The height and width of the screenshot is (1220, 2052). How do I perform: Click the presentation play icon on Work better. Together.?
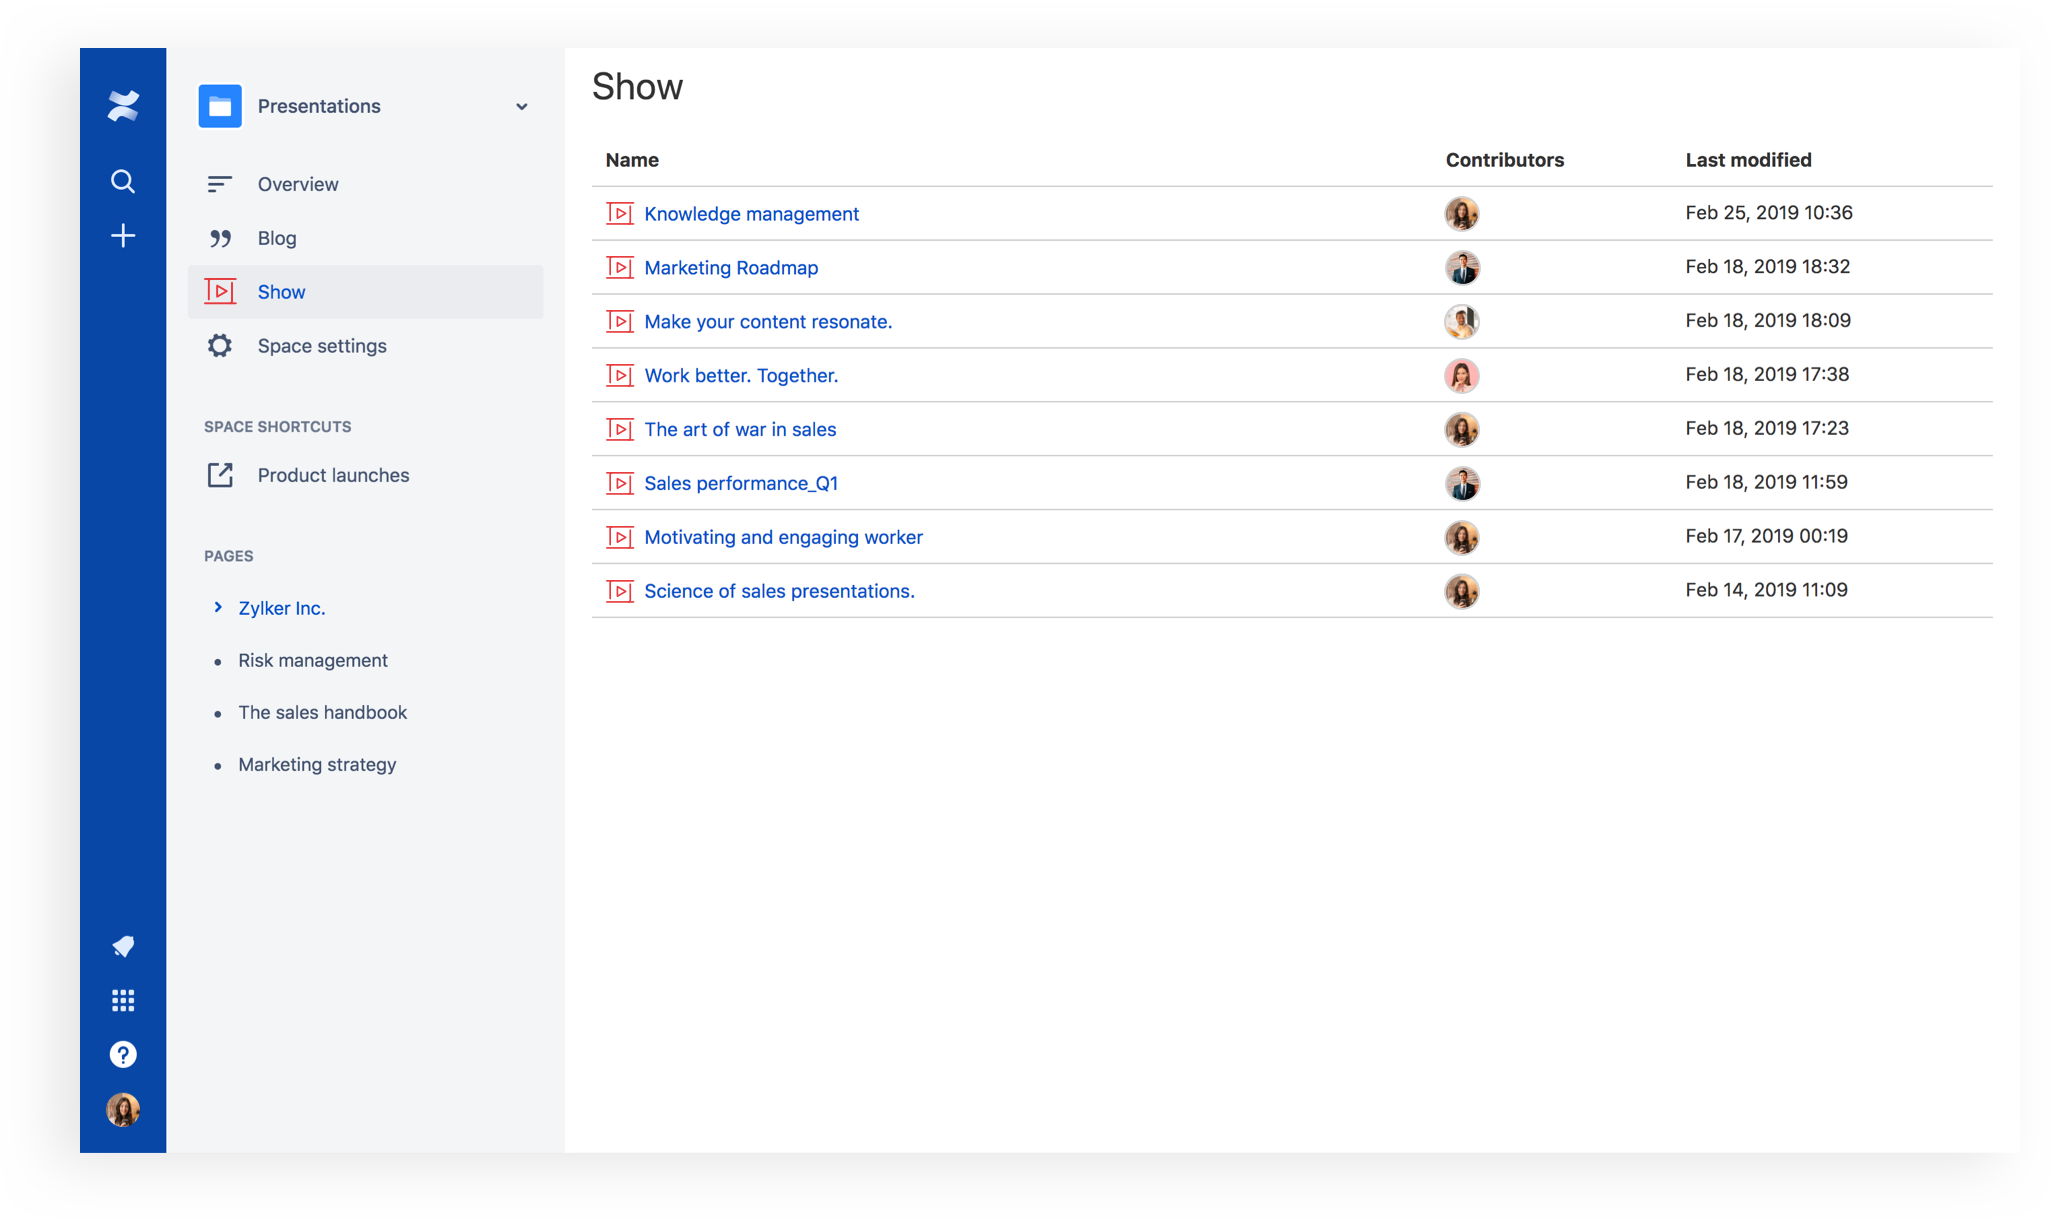pyautogui.click(x=620, y=375)
